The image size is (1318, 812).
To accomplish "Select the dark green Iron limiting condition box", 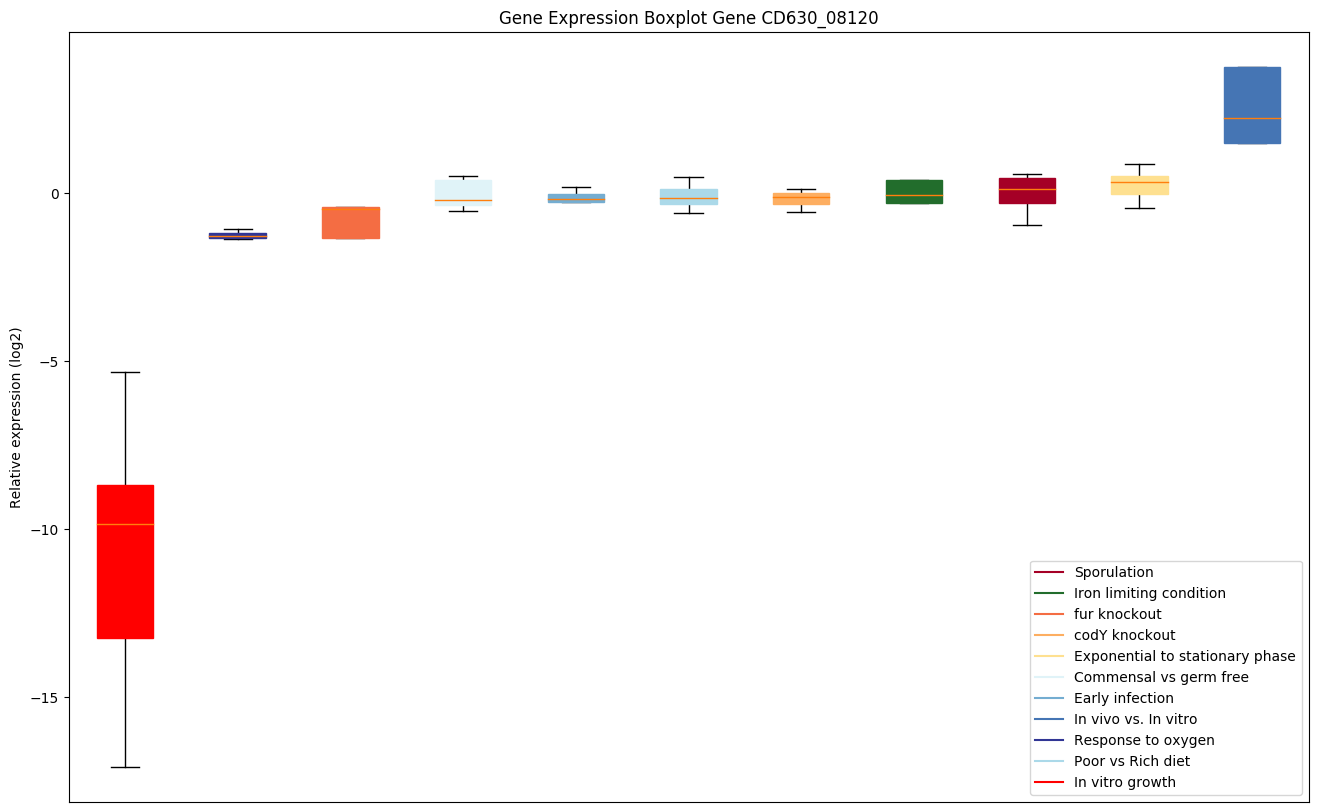I will tap(914, 191).
